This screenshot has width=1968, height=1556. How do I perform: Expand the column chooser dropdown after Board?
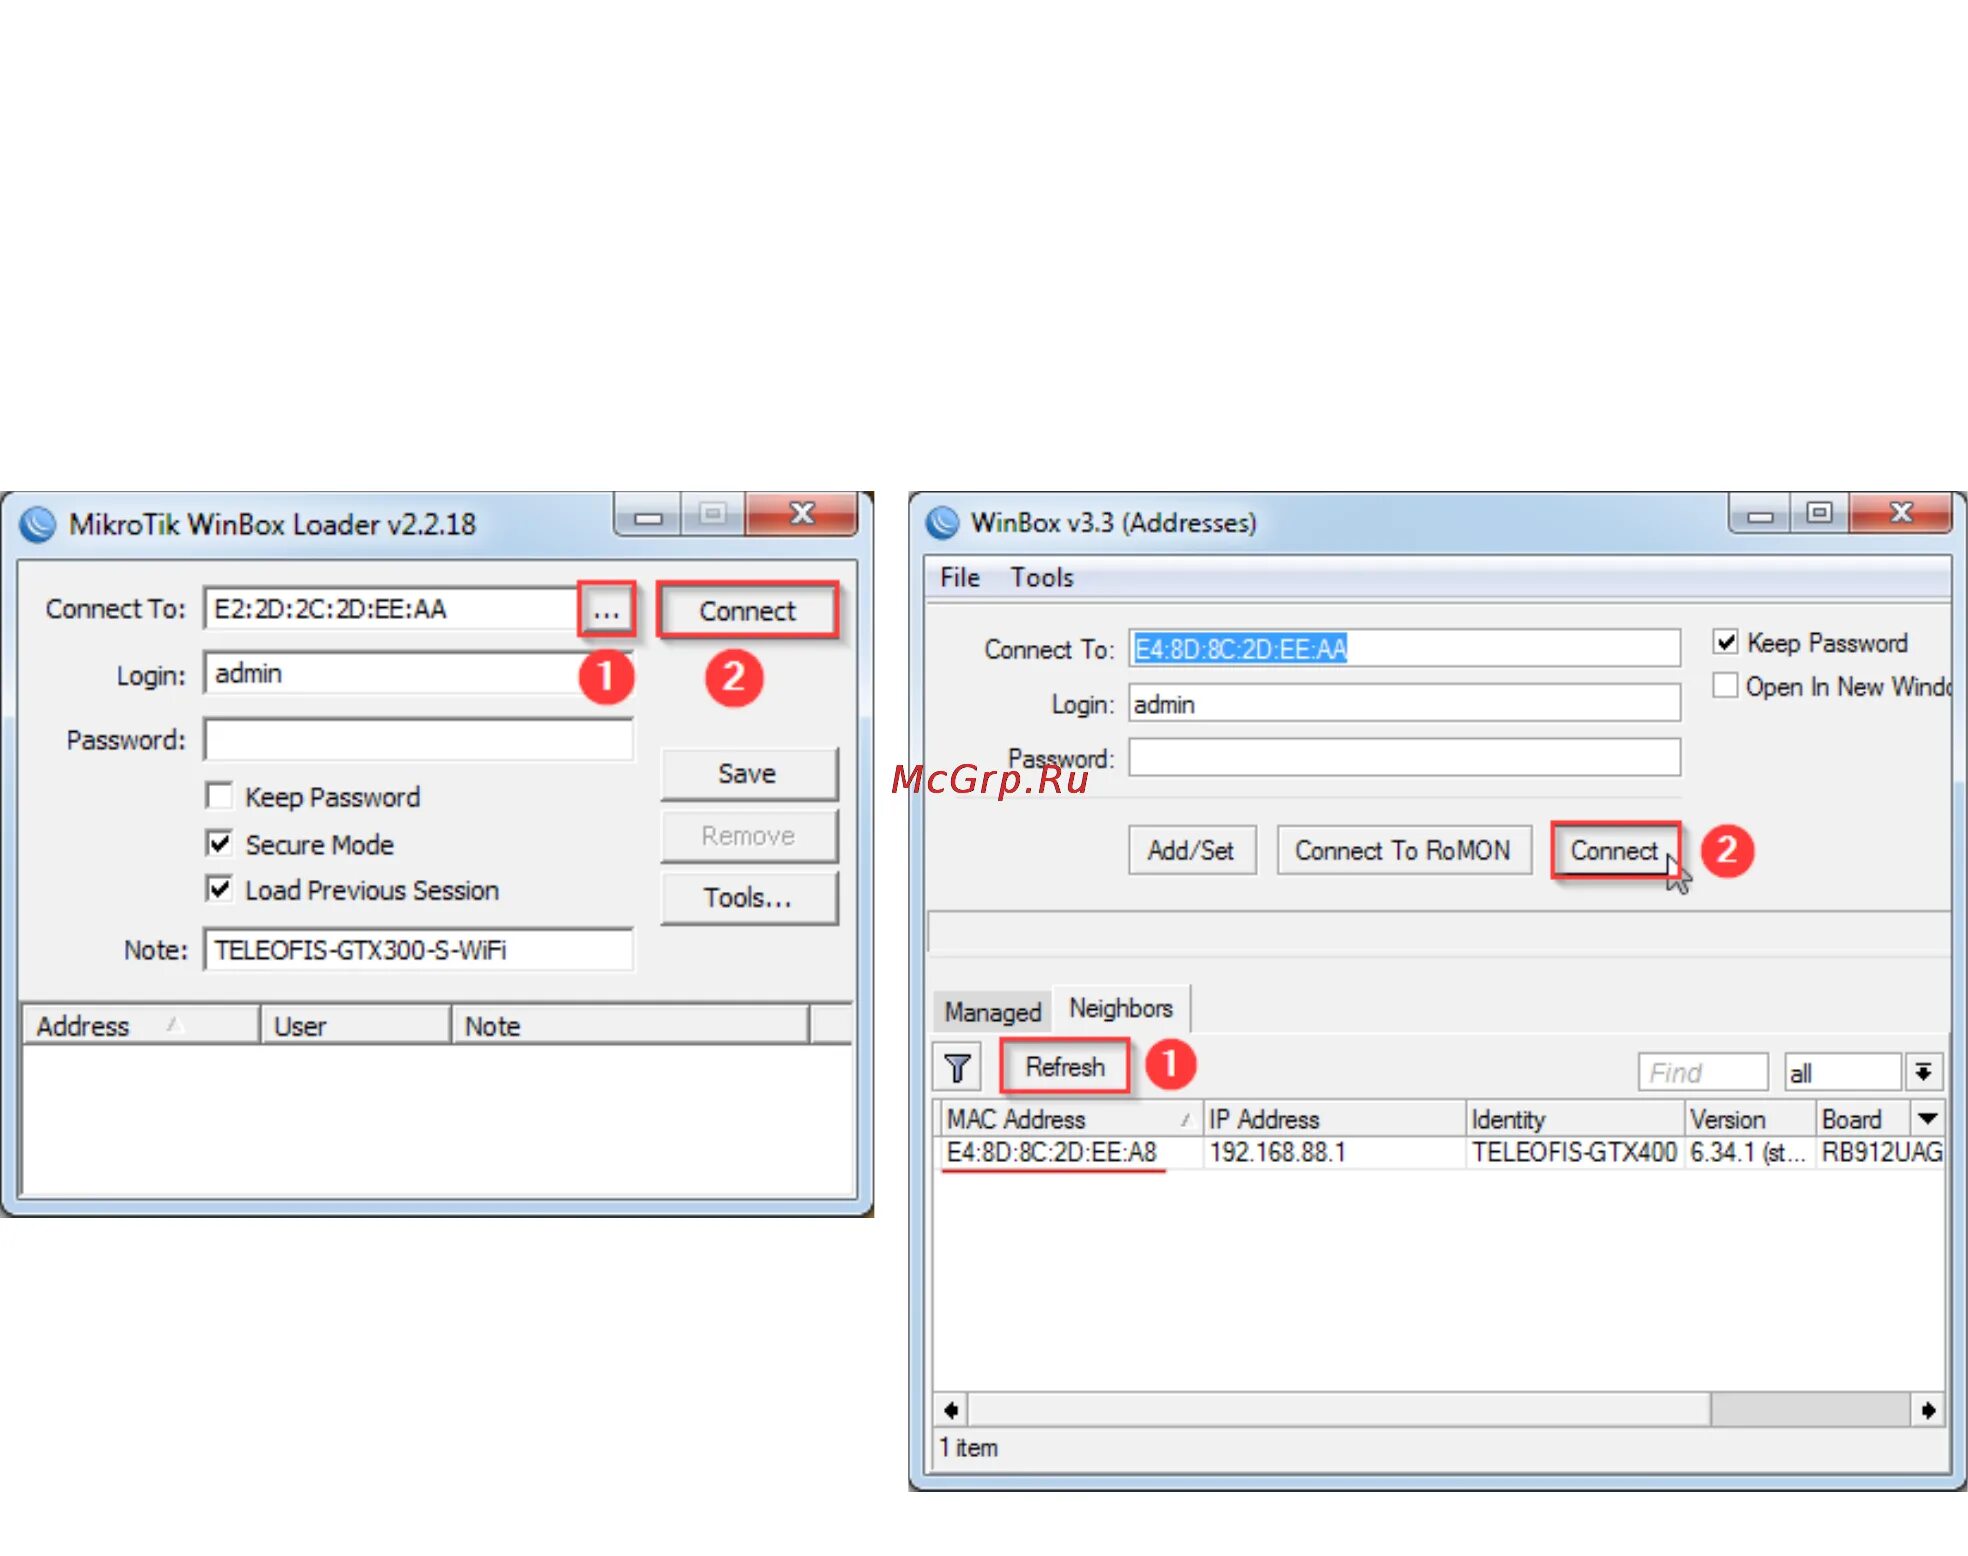coord(1928,1118)
